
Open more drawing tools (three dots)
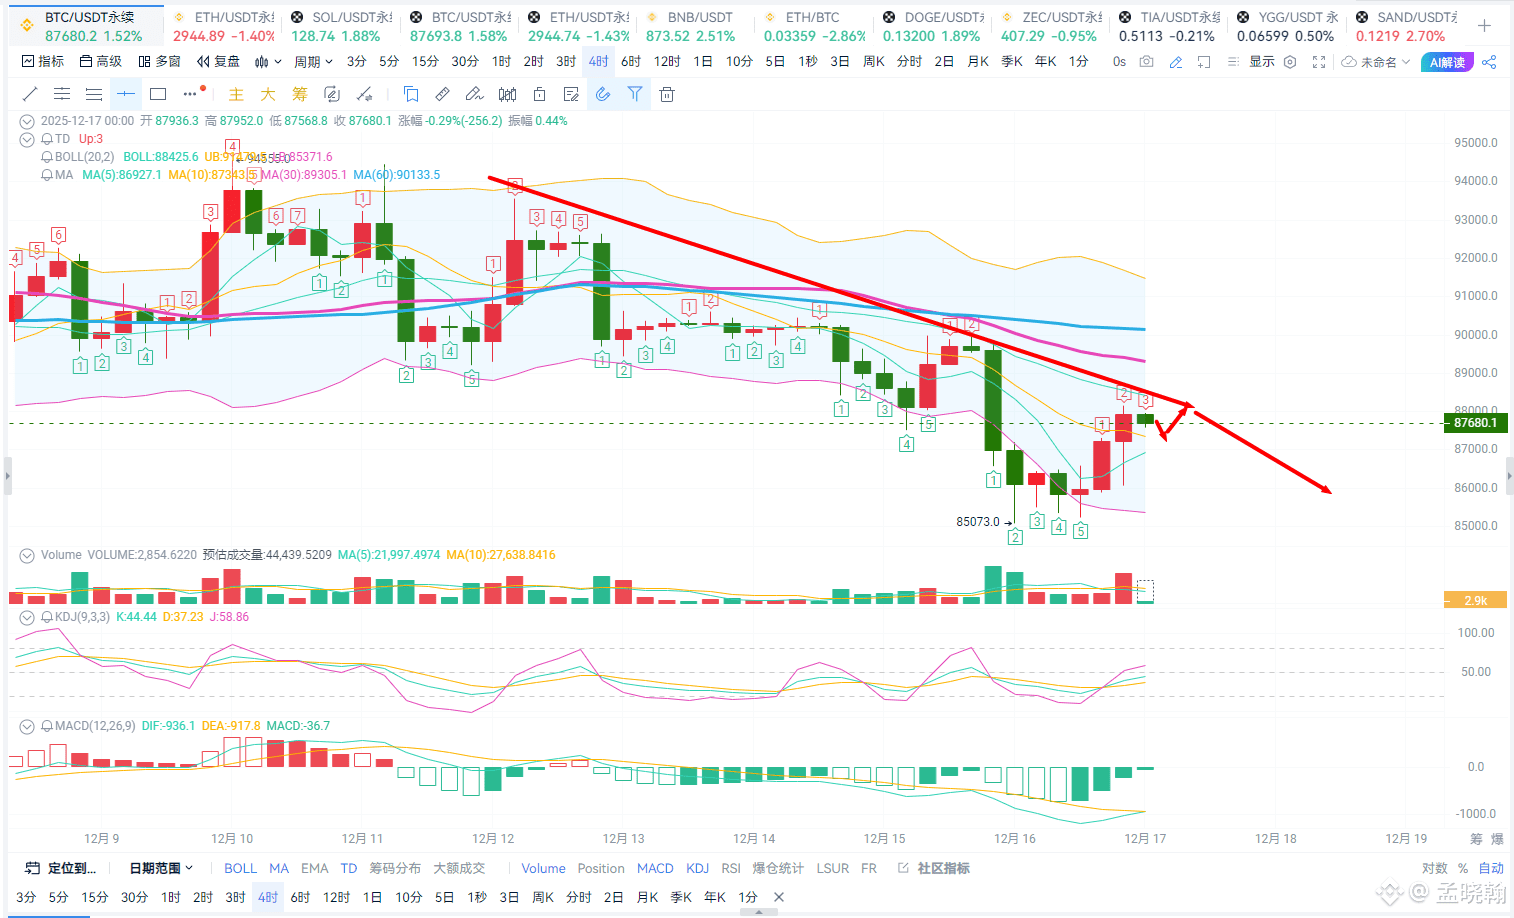(x=190, y=94)
